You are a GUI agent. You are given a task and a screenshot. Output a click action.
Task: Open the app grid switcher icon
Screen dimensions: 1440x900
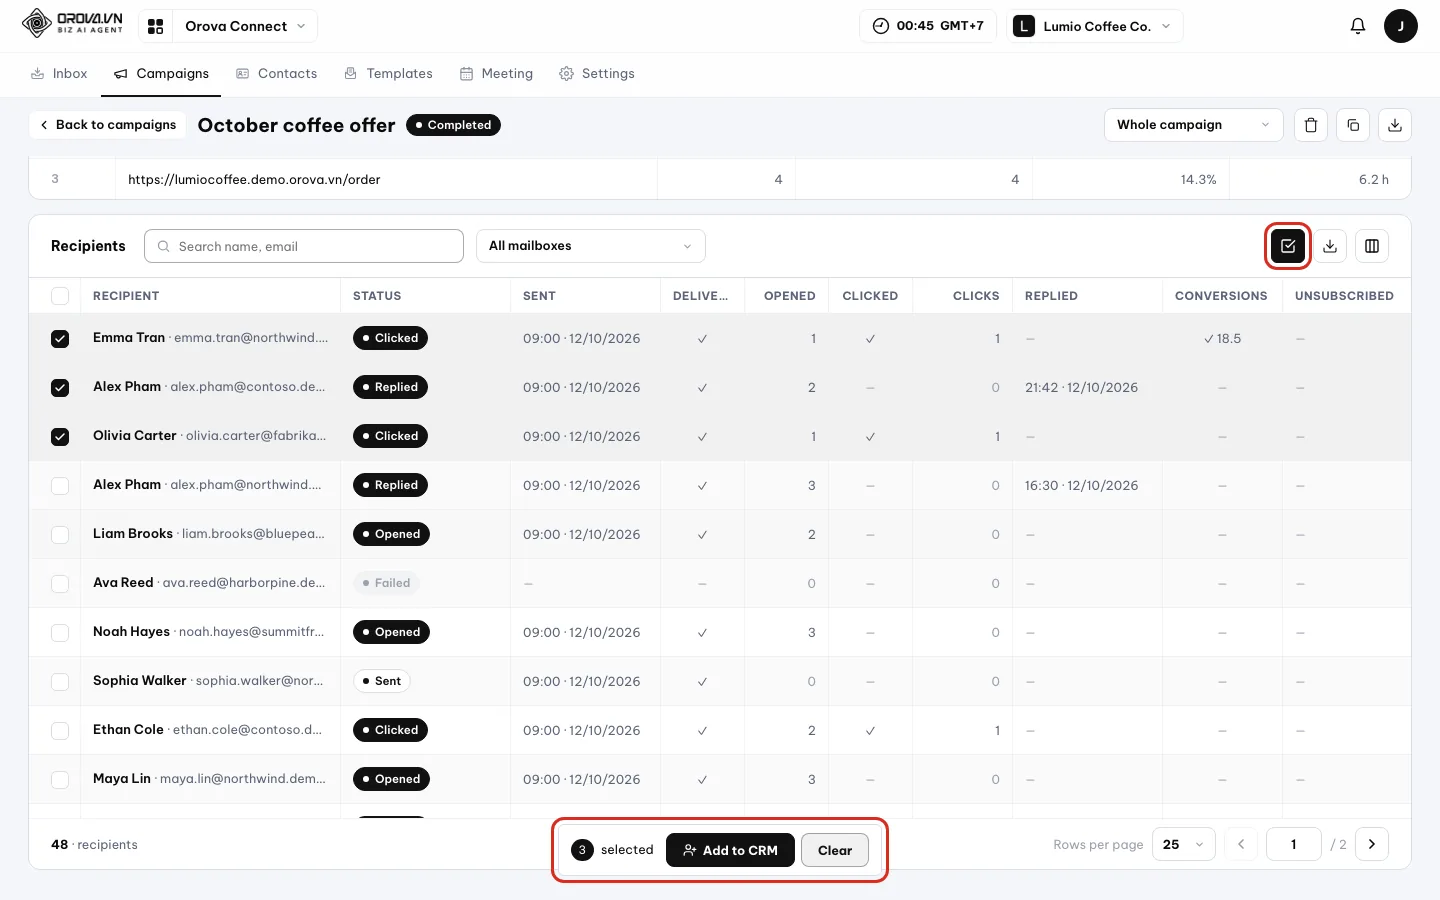[156, 26]
